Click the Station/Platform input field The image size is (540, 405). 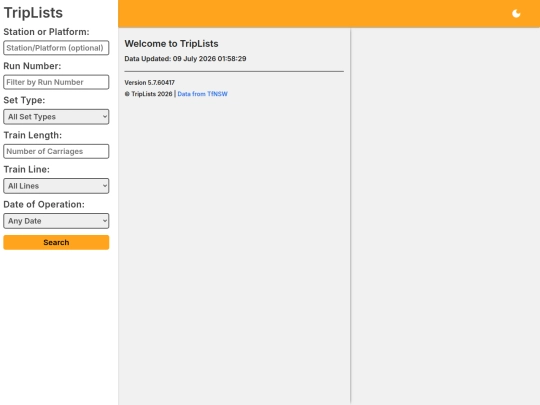(56, 48)
